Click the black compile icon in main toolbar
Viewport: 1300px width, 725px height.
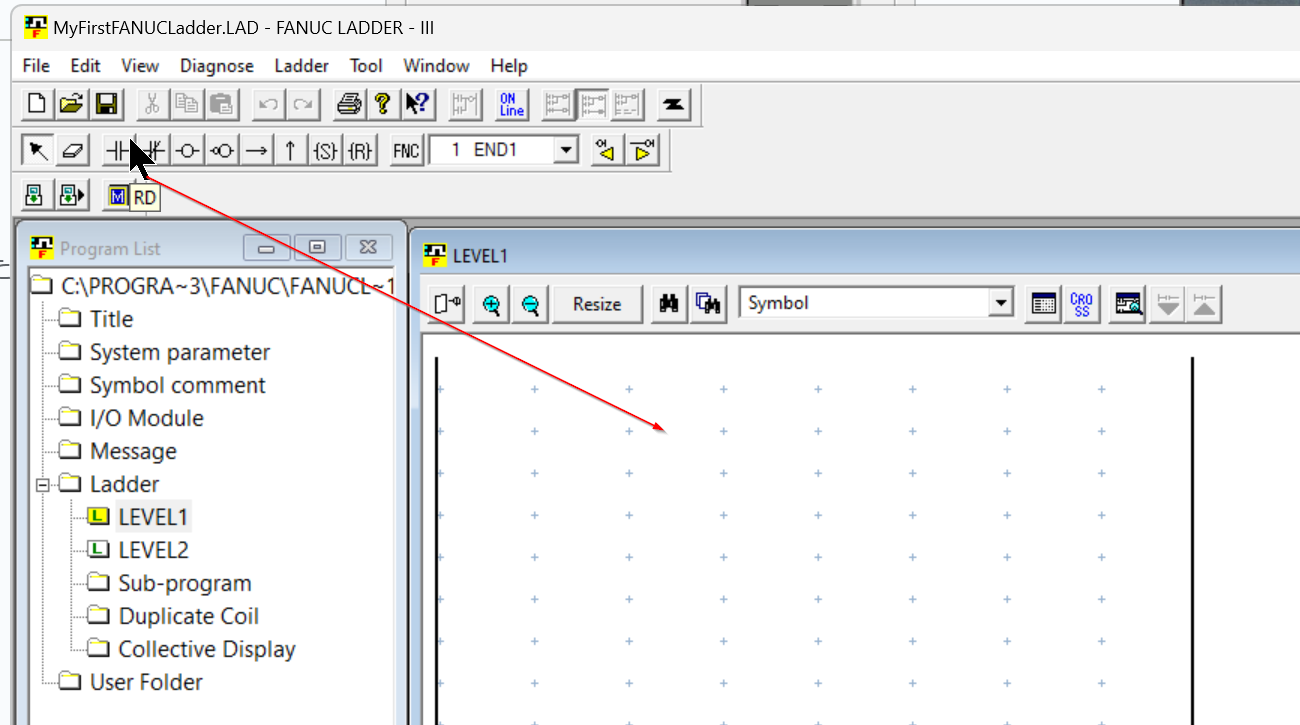pyautogui.click(x=674, y=103)
